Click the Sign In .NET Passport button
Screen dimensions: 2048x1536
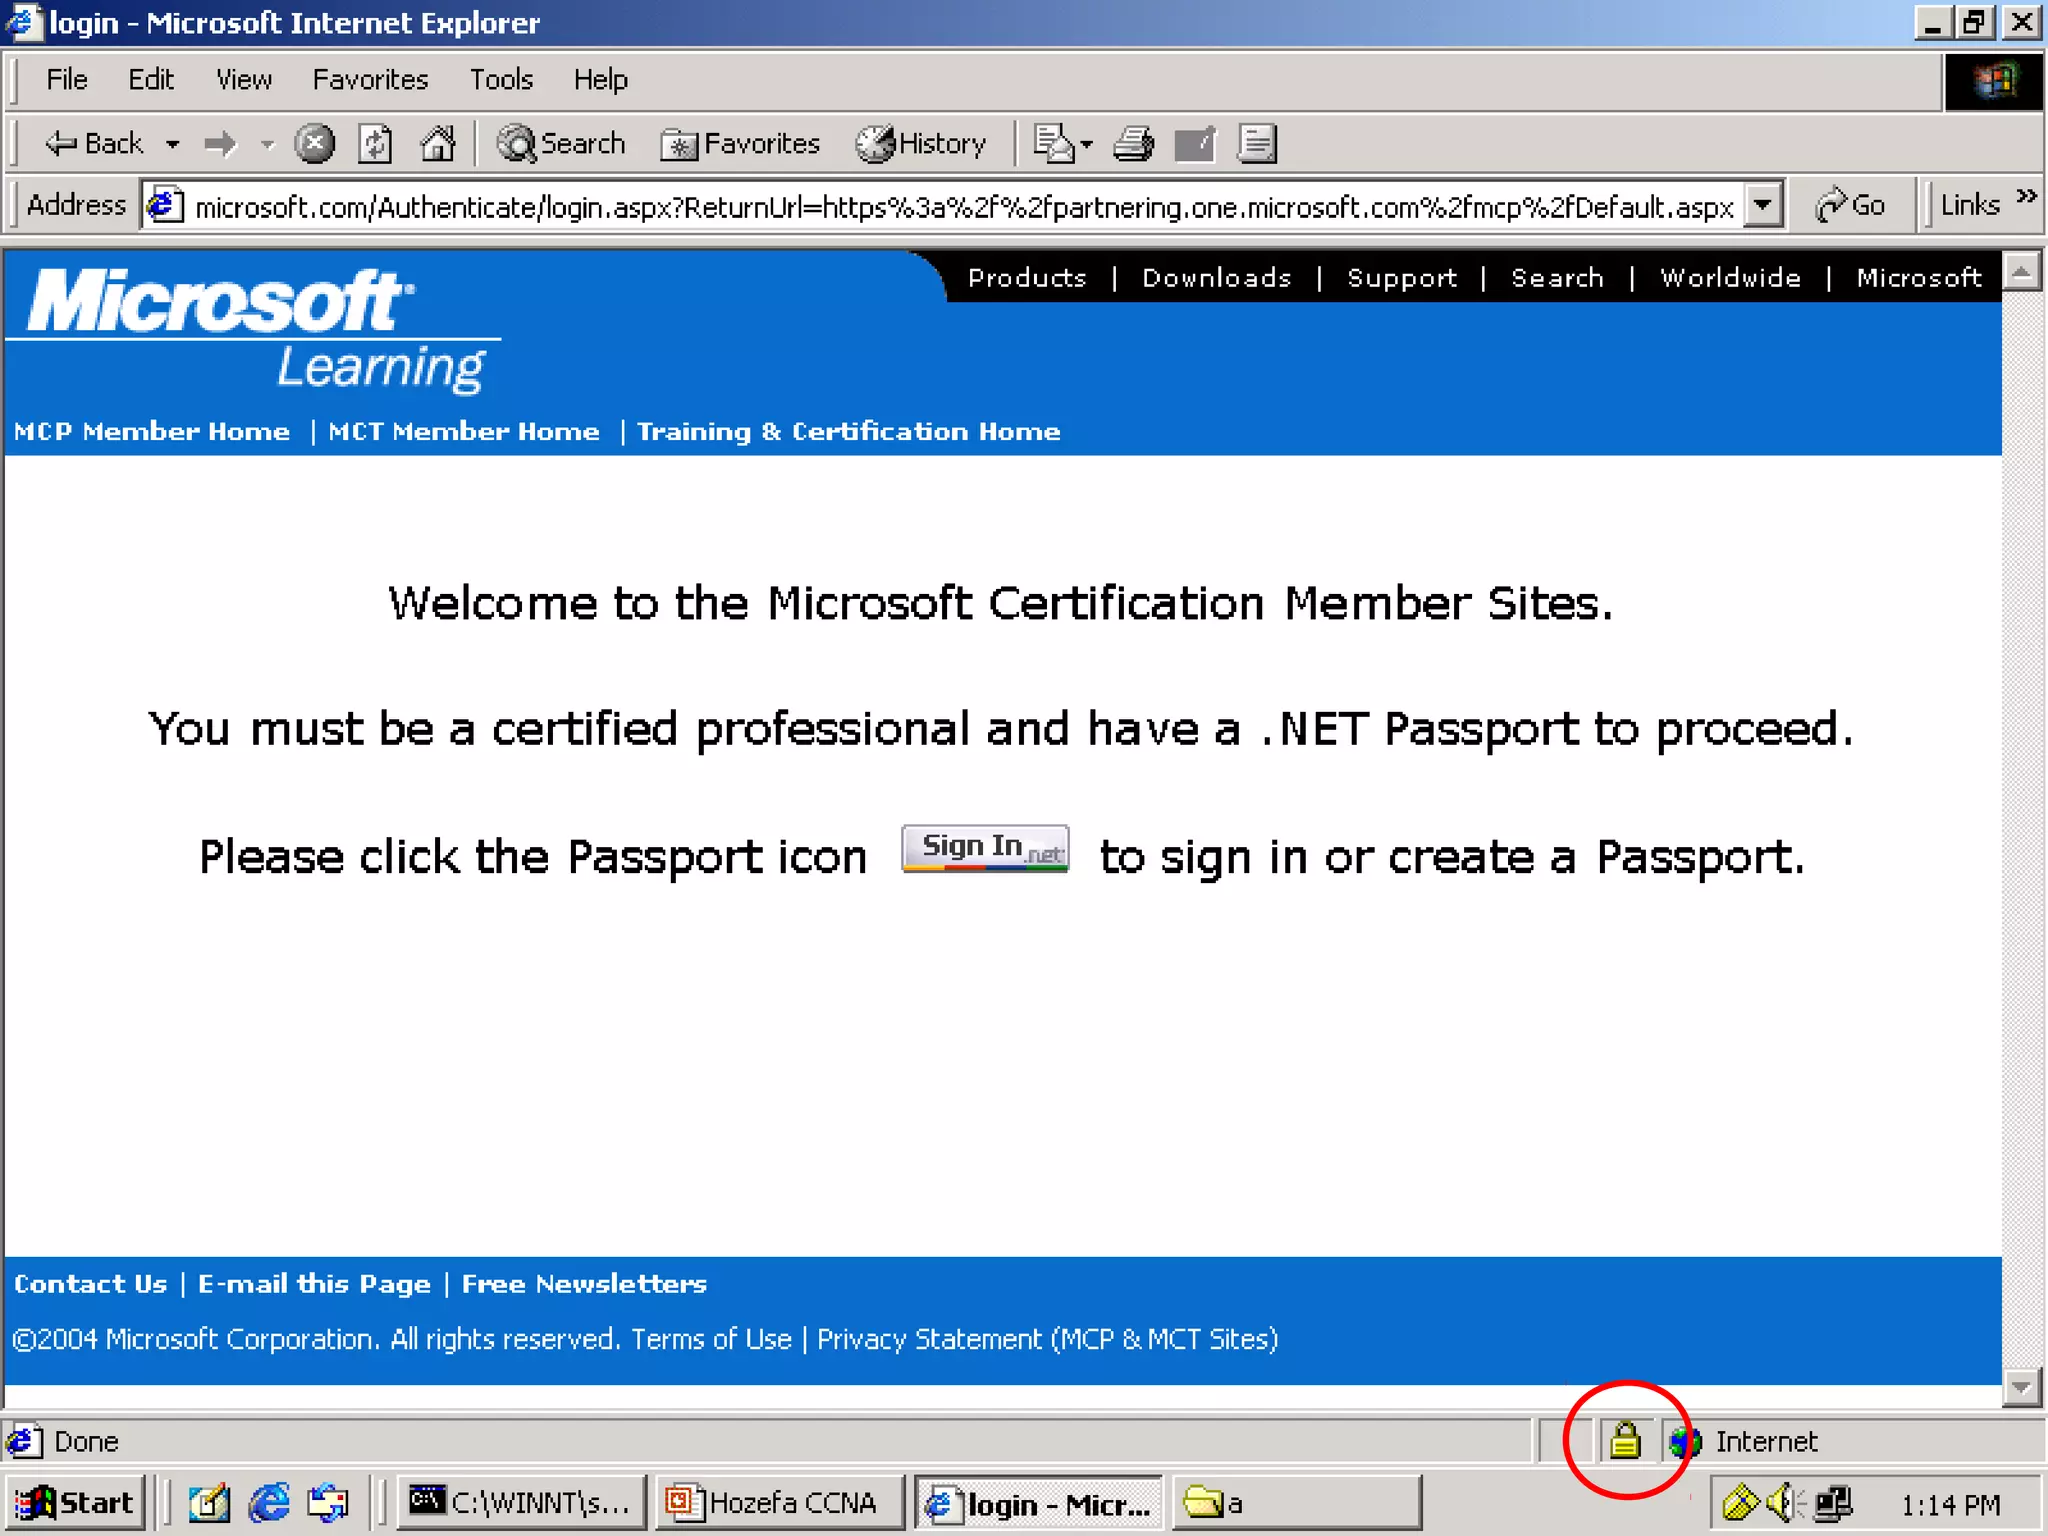(985, 848)
